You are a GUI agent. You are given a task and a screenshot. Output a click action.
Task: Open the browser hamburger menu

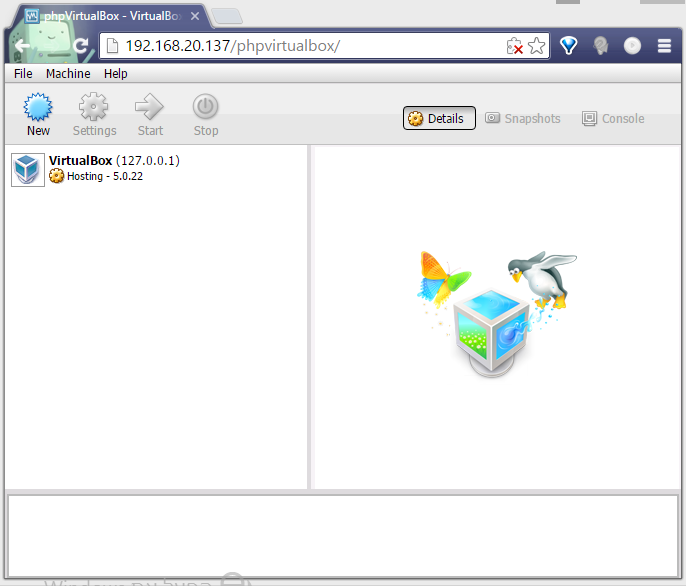tap(664, 46)
